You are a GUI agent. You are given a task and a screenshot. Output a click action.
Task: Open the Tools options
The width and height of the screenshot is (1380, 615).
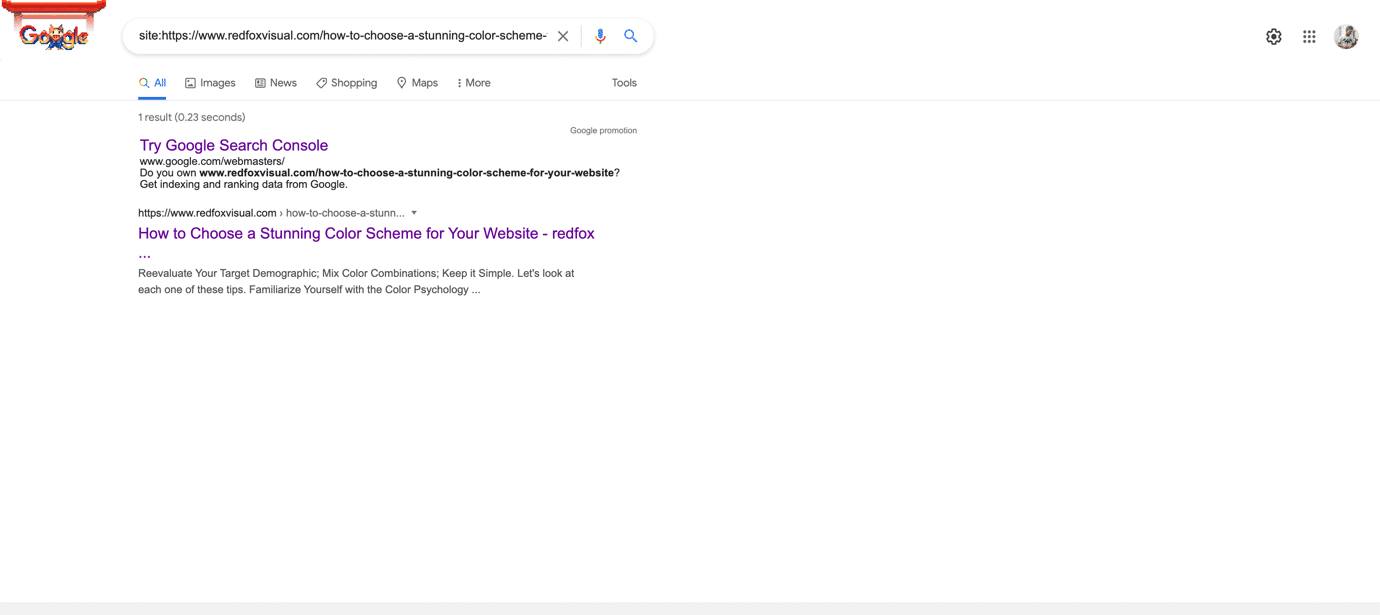(x=623, y=82)
